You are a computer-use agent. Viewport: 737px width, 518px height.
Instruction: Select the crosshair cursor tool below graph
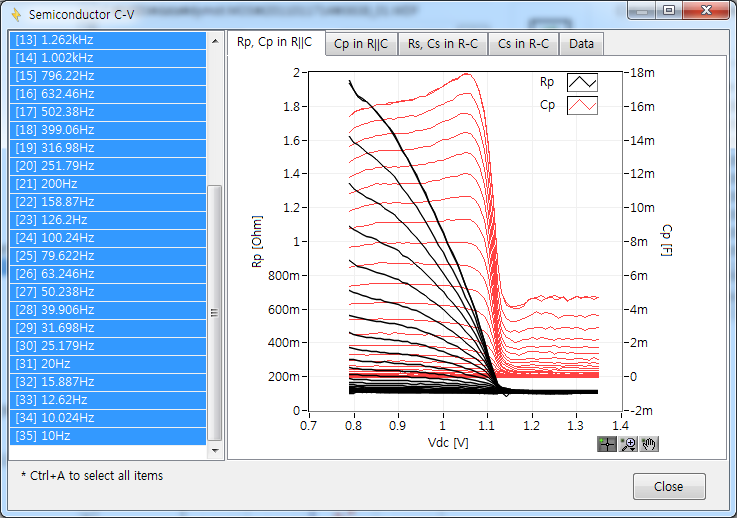607,444
